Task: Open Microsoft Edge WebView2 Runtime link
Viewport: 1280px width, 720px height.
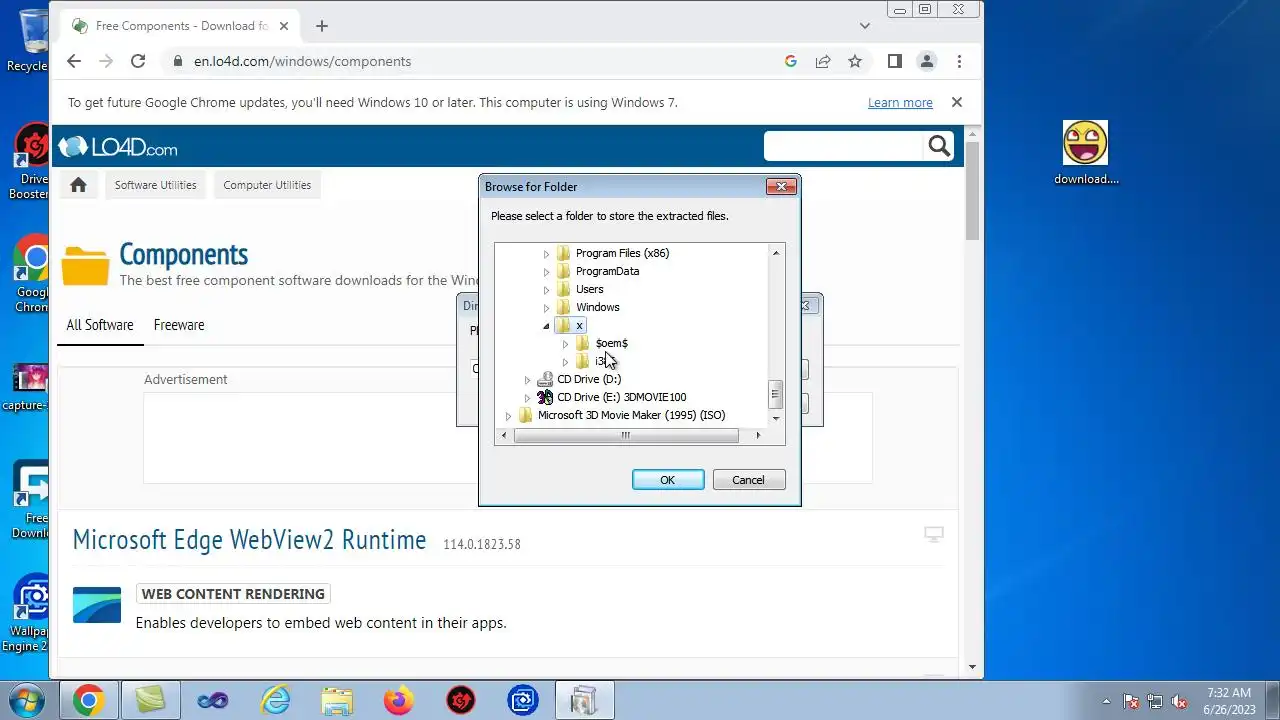Action: 249,540
